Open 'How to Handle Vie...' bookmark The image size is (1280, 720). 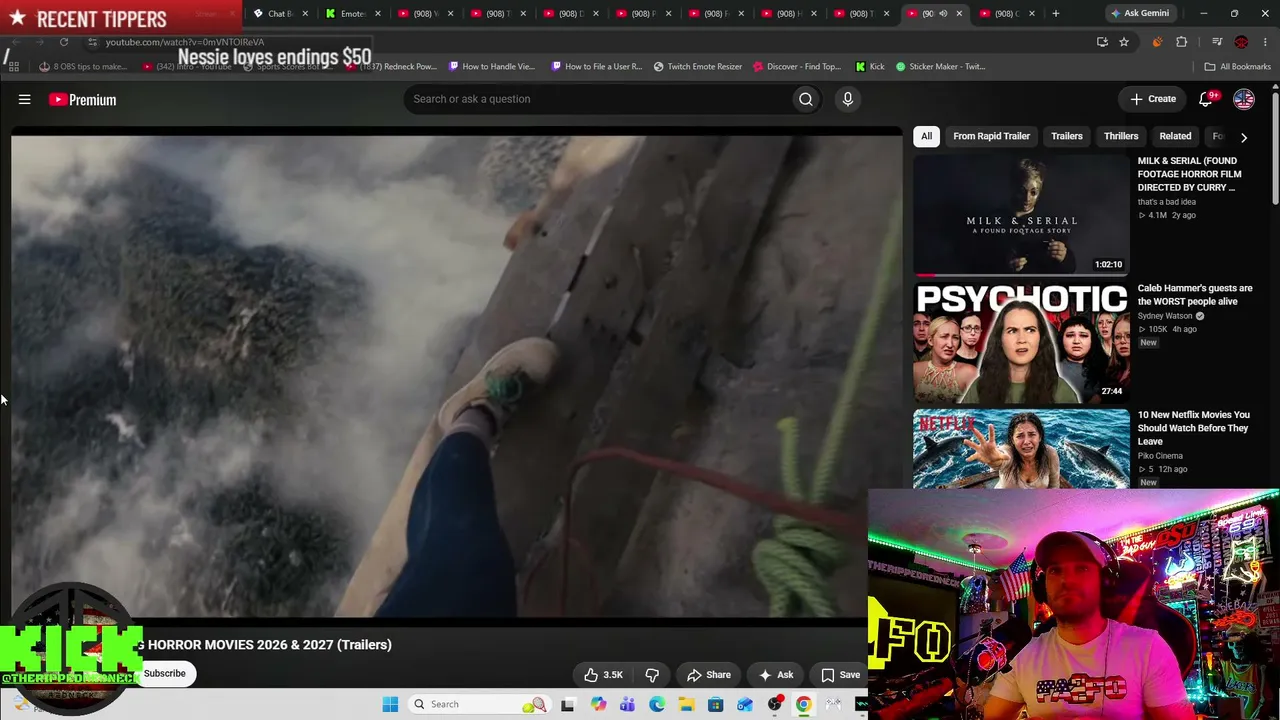pos(492,67)
